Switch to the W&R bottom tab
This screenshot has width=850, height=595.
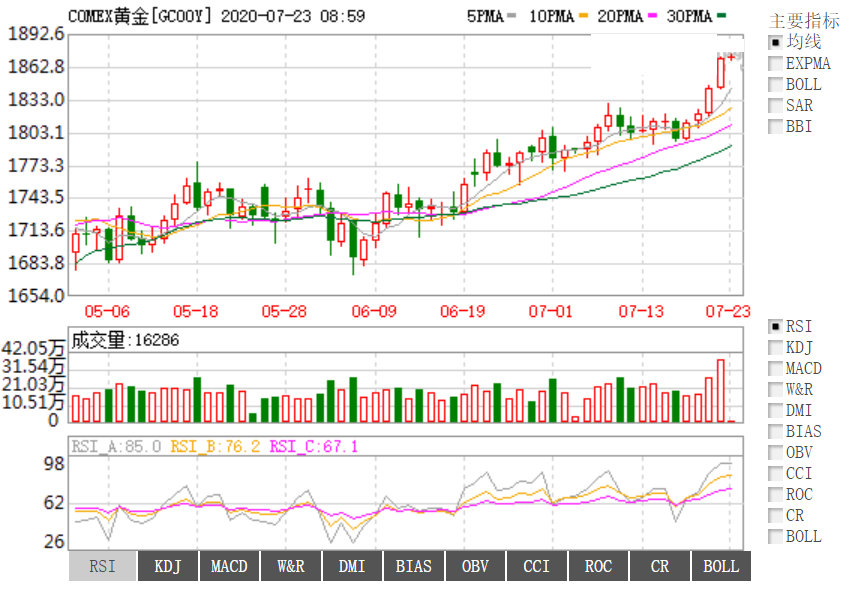coord(291,566)
